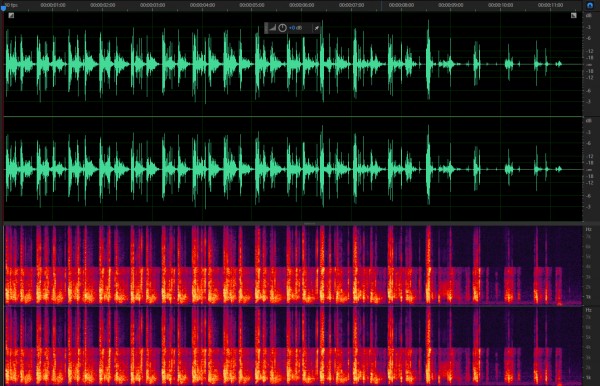
Task: Click the Hz scale of the top spectrogram
Action: 589,265
